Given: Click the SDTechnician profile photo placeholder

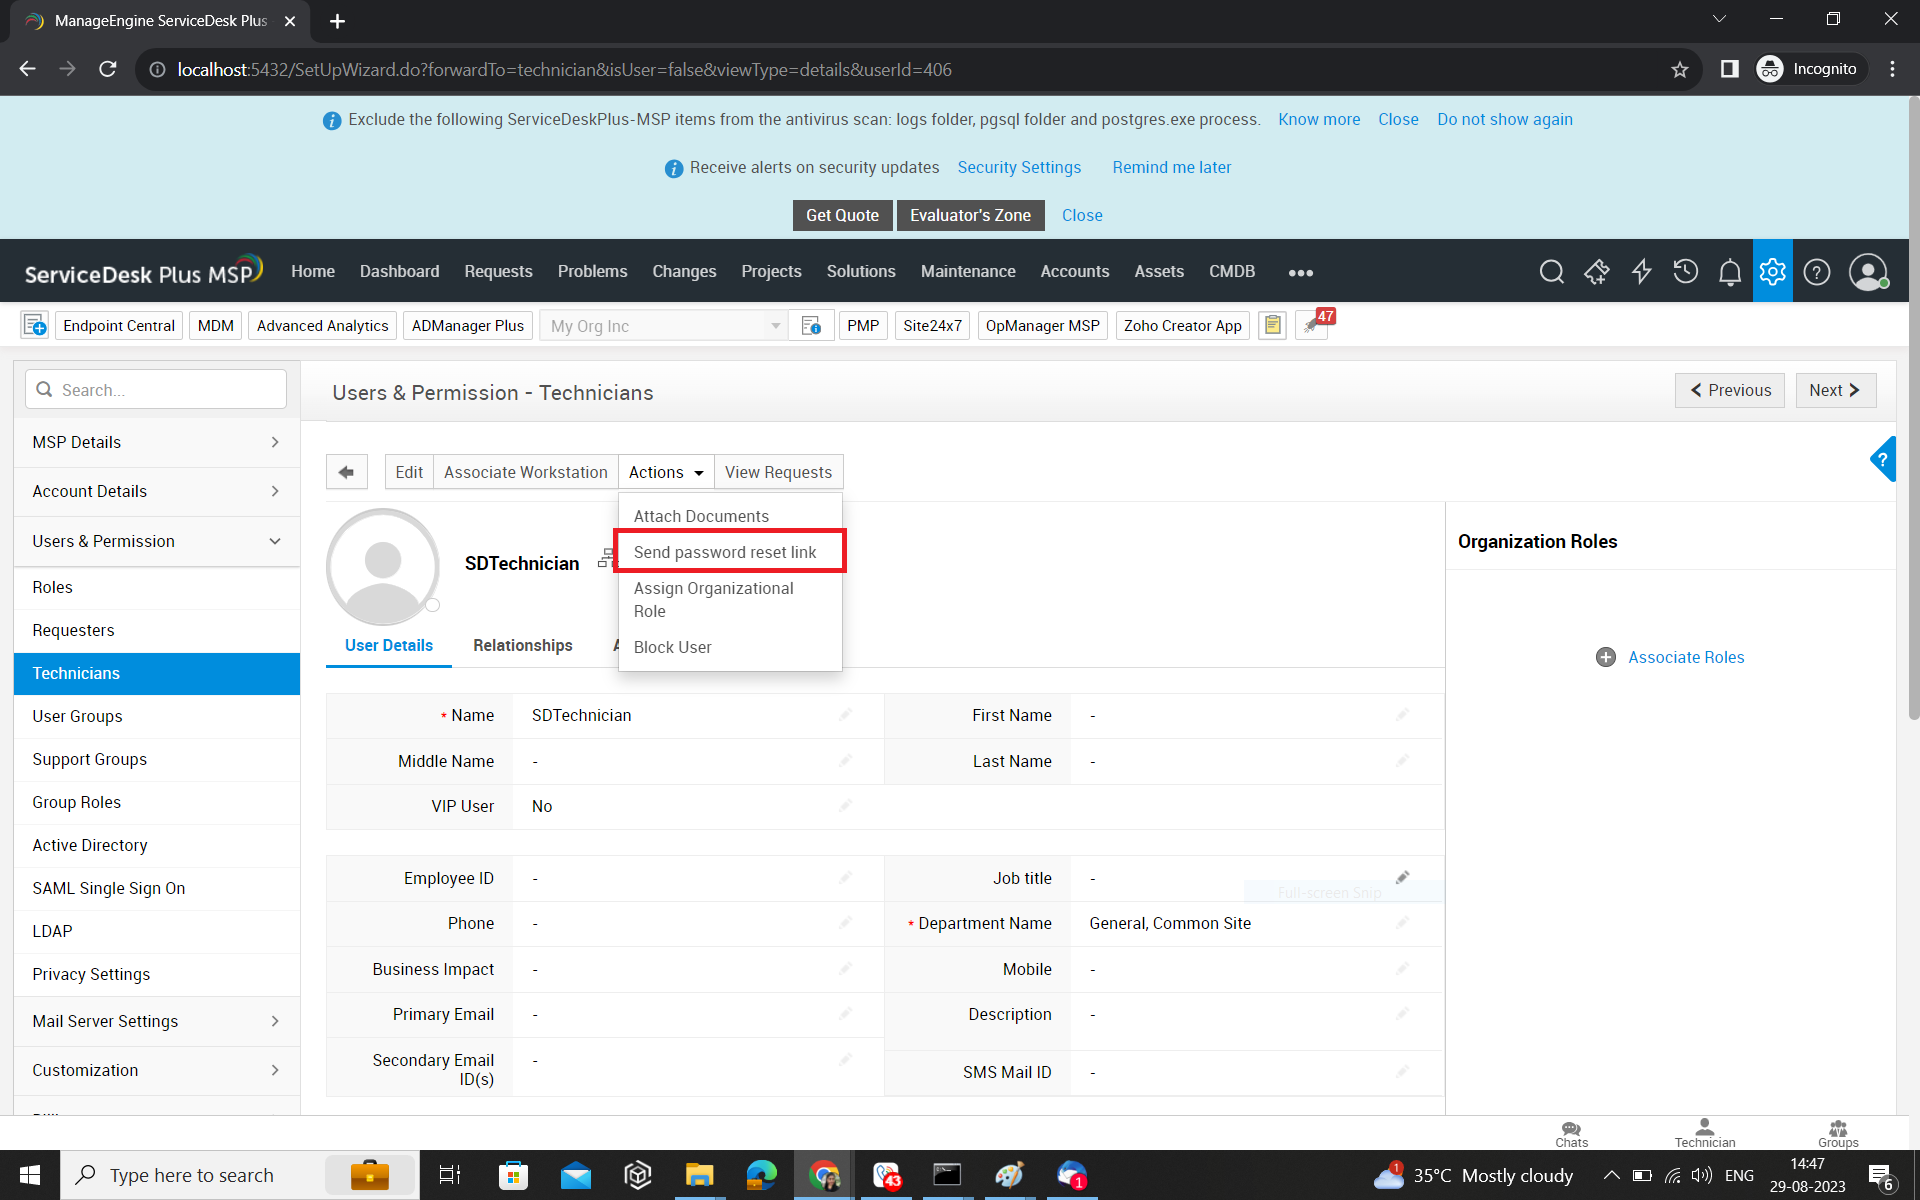Looking at the screenshot, I should click(x=383, y=566).
